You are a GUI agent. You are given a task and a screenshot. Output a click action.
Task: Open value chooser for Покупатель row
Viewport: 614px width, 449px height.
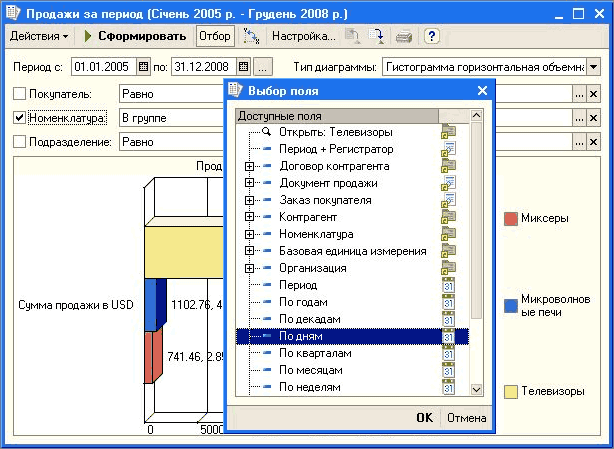tap(580, 94)
